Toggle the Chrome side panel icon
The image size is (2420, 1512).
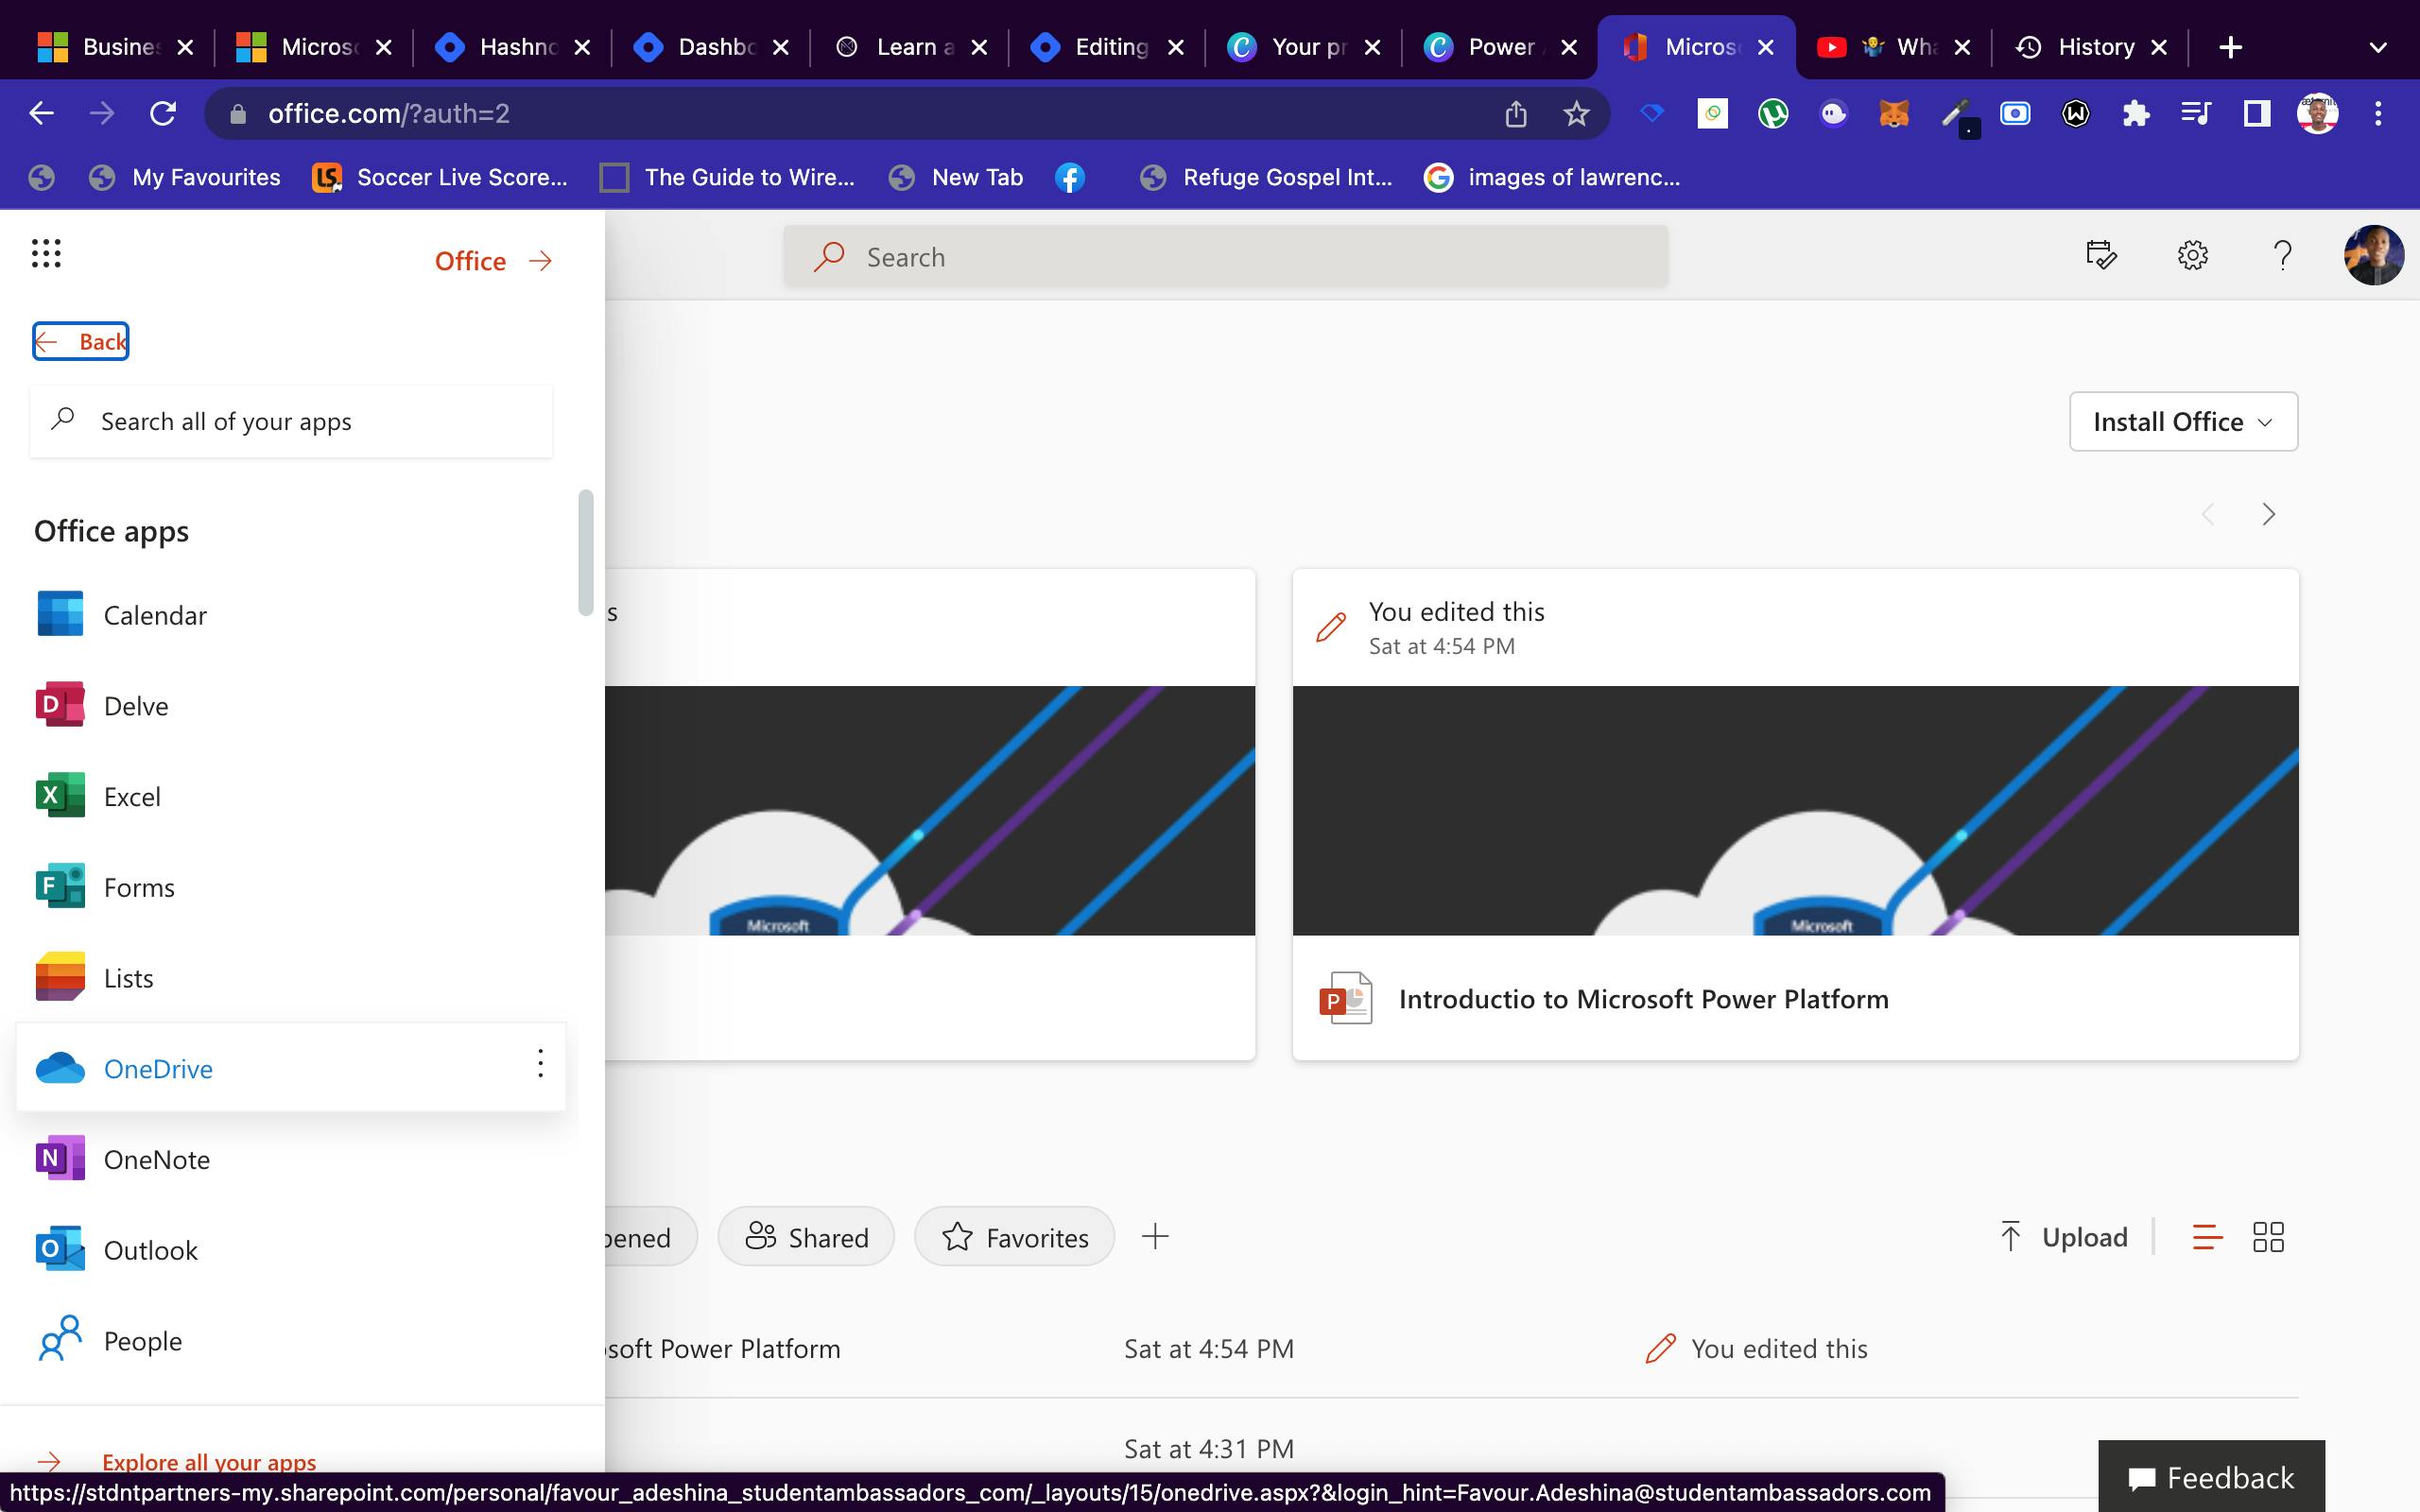click(x=2257, y=114)
